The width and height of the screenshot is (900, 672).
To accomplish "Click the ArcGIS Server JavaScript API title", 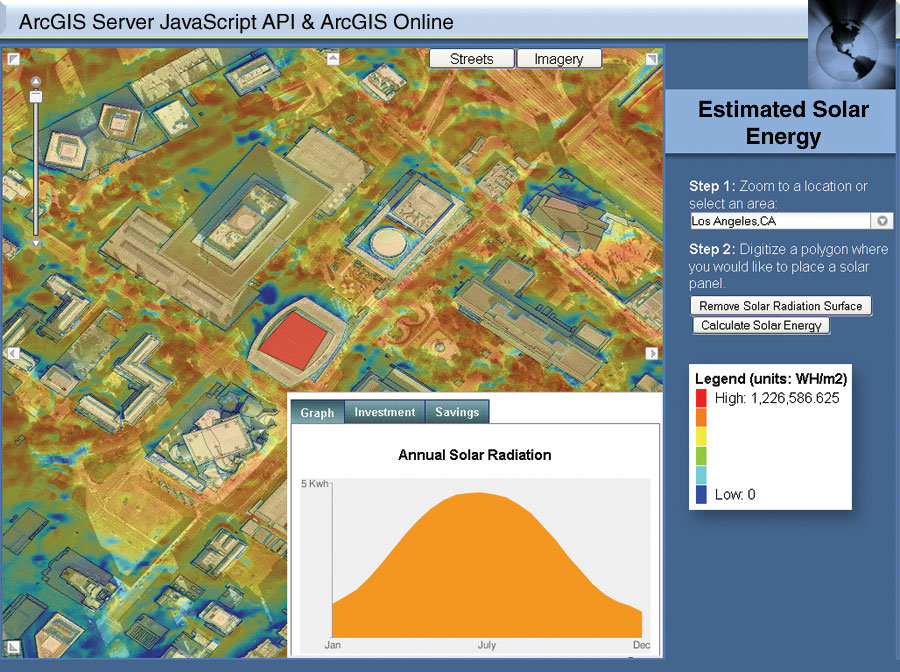I will pos(236,22).
